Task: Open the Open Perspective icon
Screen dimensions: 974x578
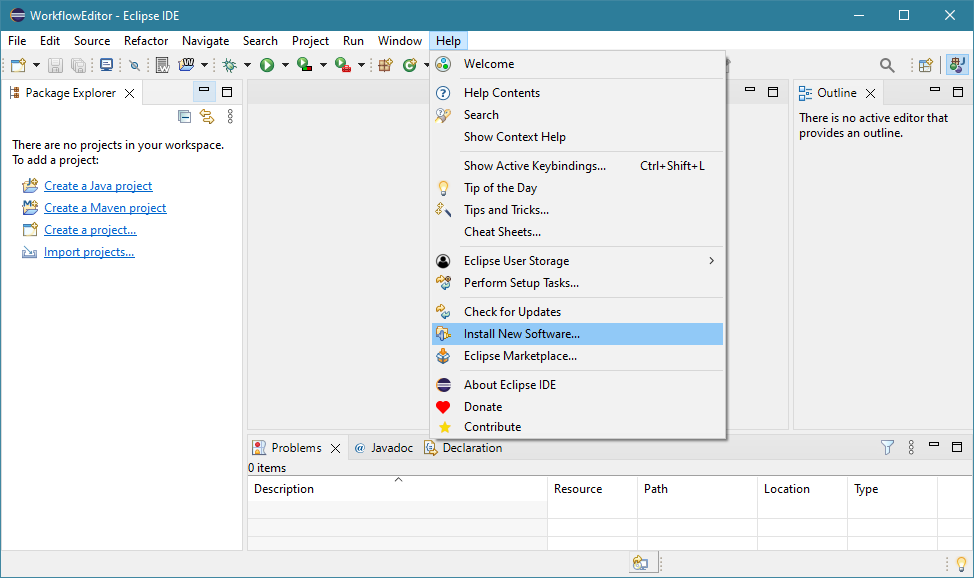Action: (x=926, y=65)
